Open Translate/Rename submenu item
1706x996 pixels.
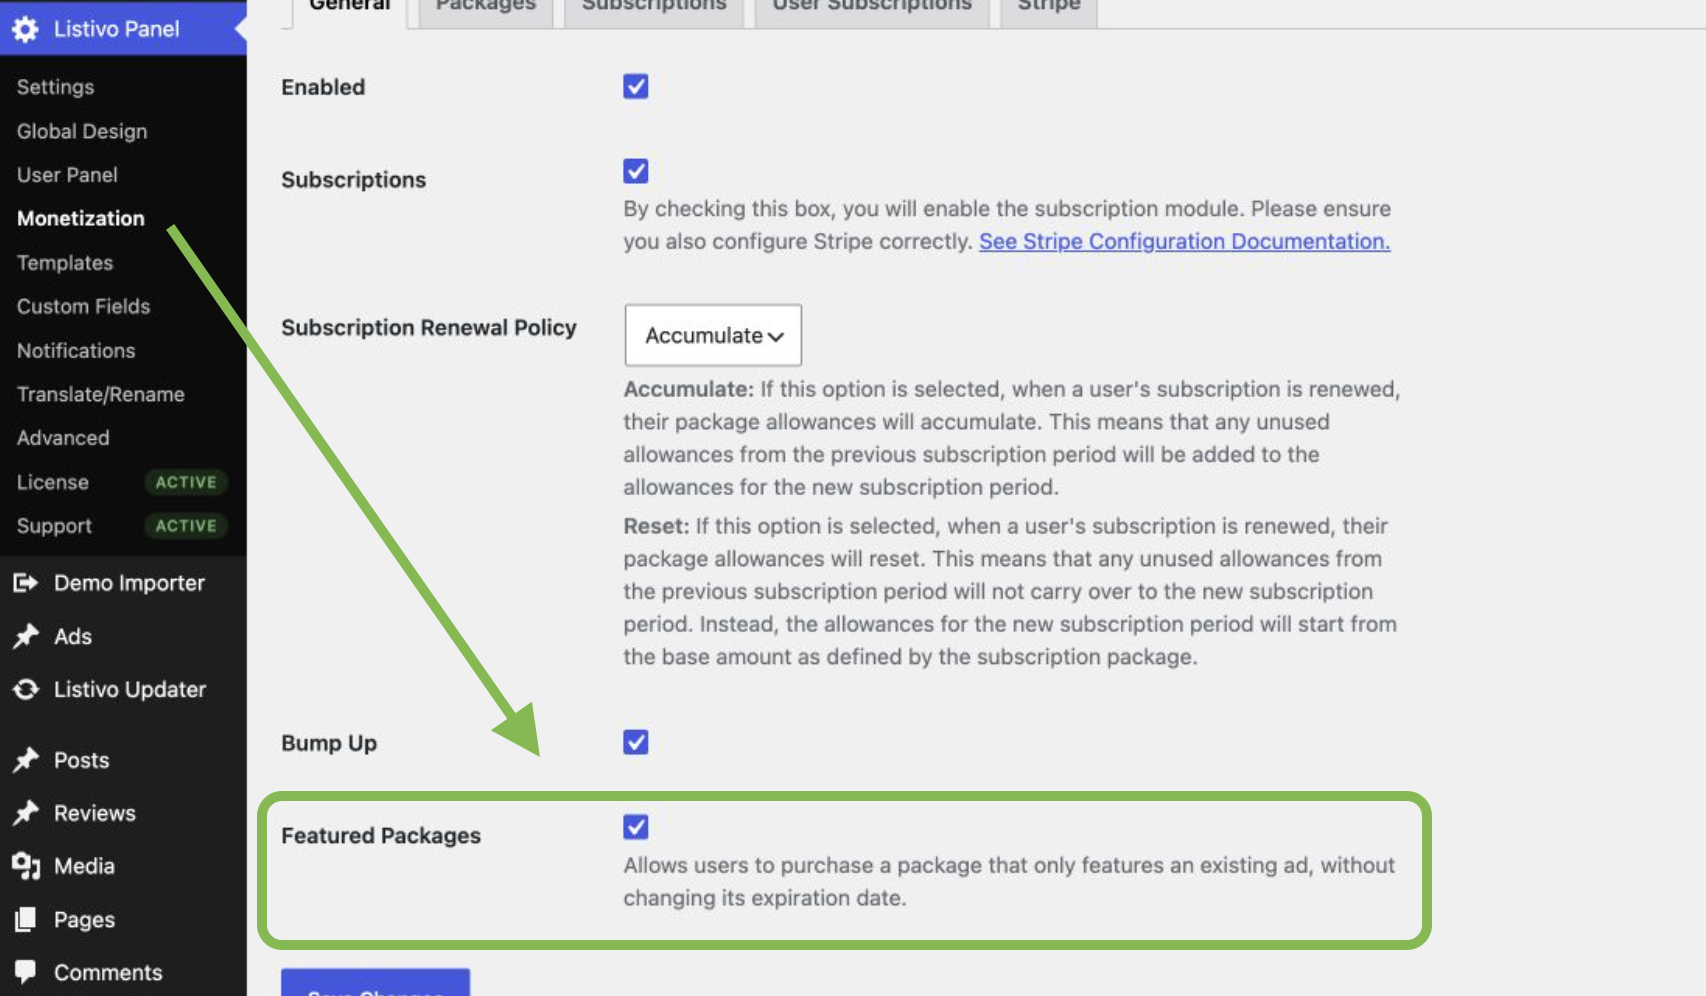[101, 394]
